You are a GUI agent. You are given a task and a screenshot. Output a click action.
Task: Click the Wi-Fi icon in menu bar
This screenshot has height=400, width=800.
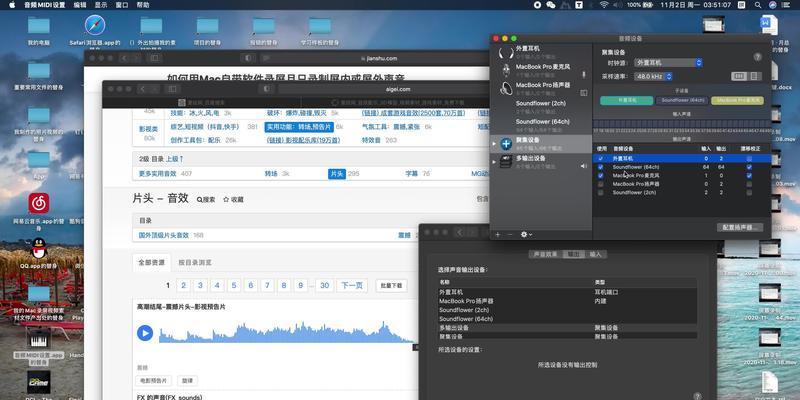click(604, 5)
